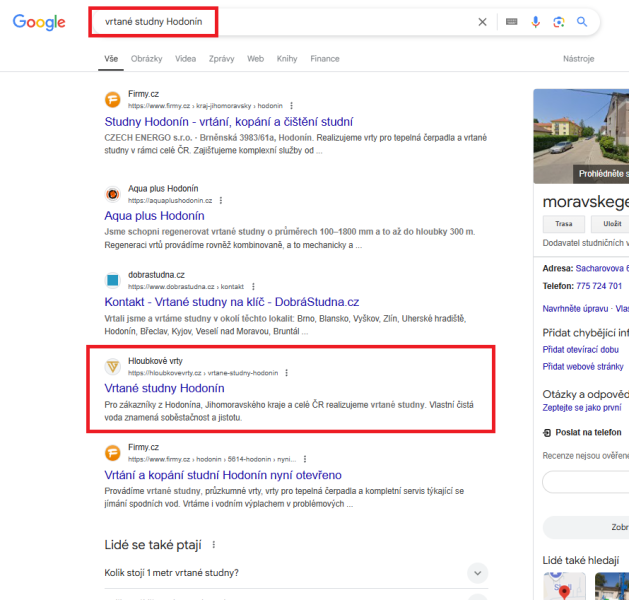The image size is (629, 600).
Task: Switch to the Web tab
Action: click(256, 59)
